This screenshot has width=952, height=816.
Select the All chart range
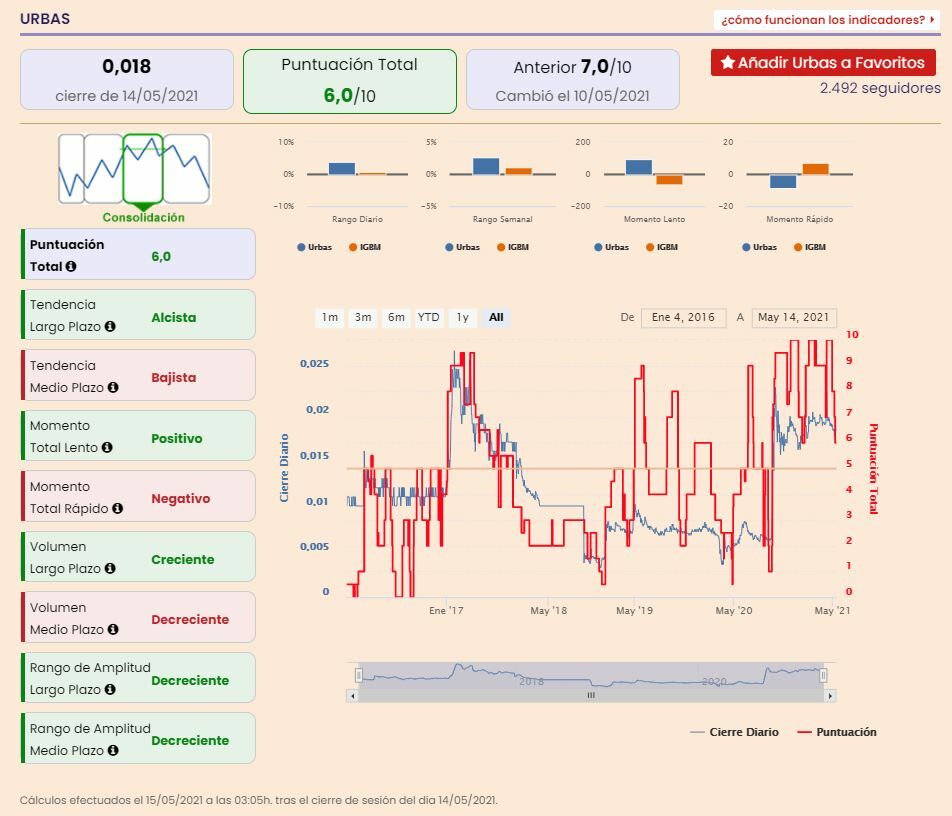click(496, 317)
